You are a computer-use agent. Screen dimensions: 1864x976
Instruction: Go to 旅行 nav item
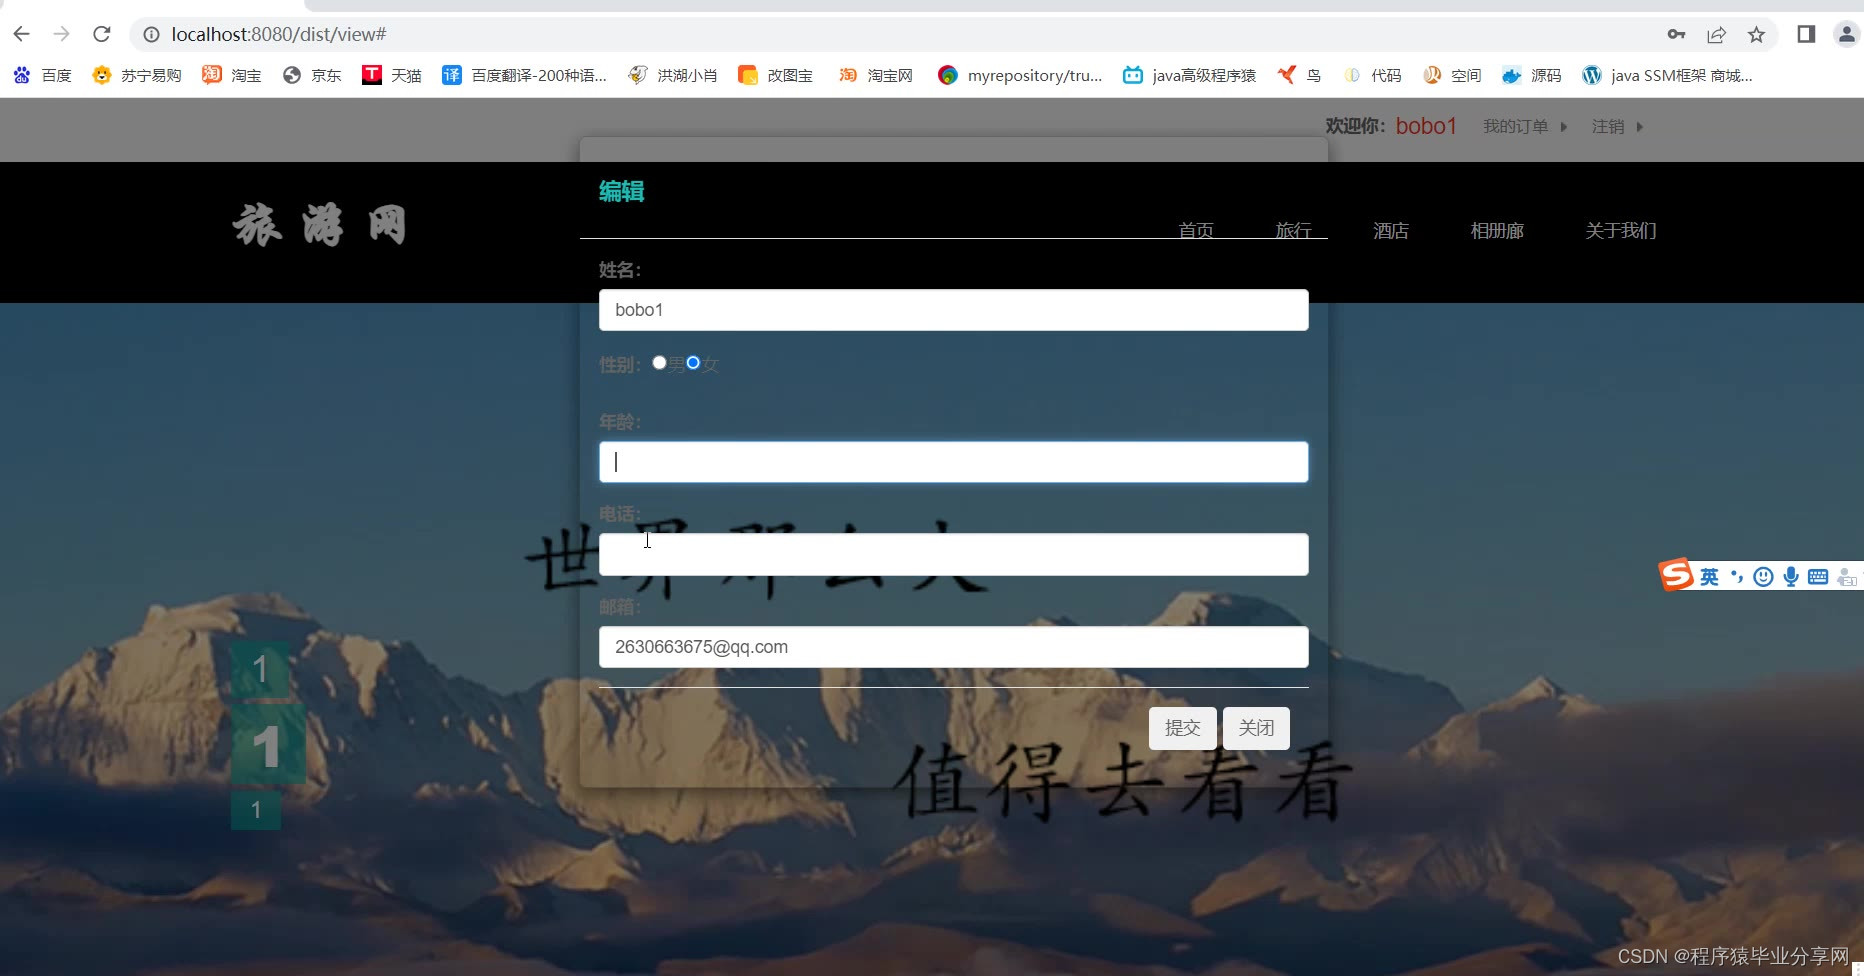(1293, 230)
